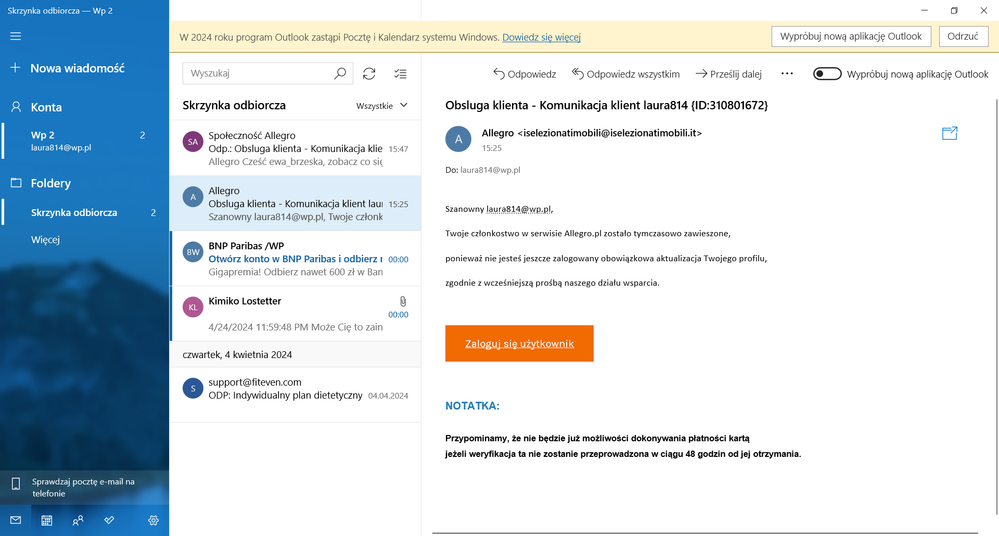This screenshot has width=999, height=536.
Task: Click laura814@wp.pl link in greeting
Action: 519,209
